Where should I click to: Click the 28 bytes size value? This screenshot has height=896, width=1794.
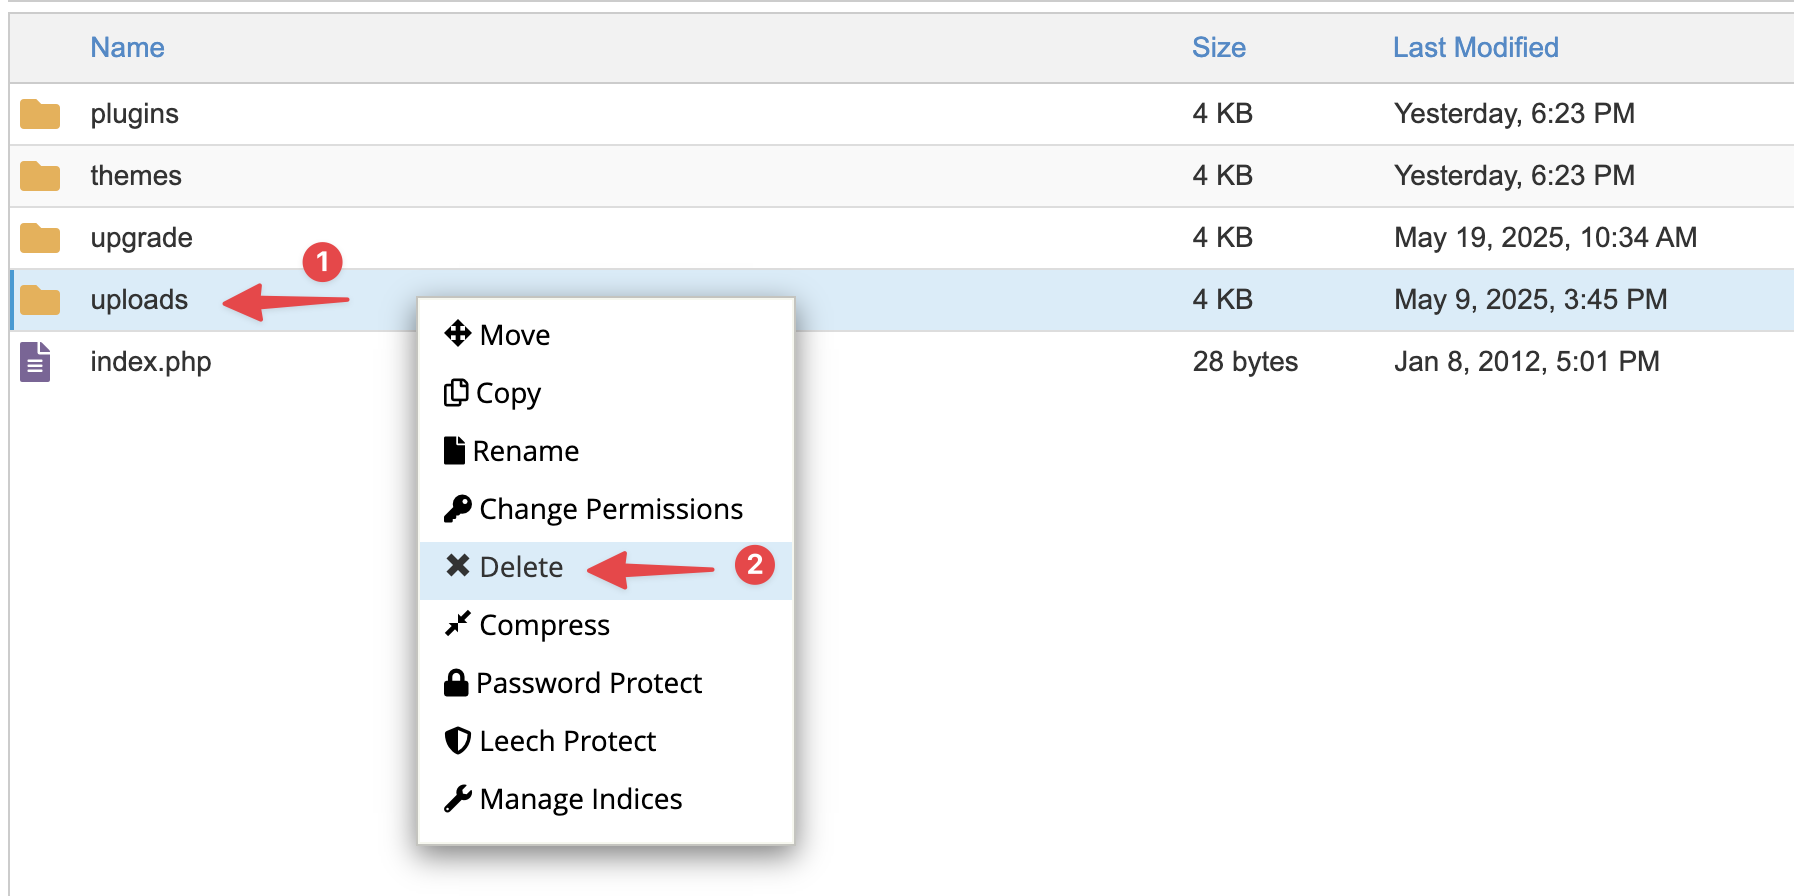[1245, 362]
